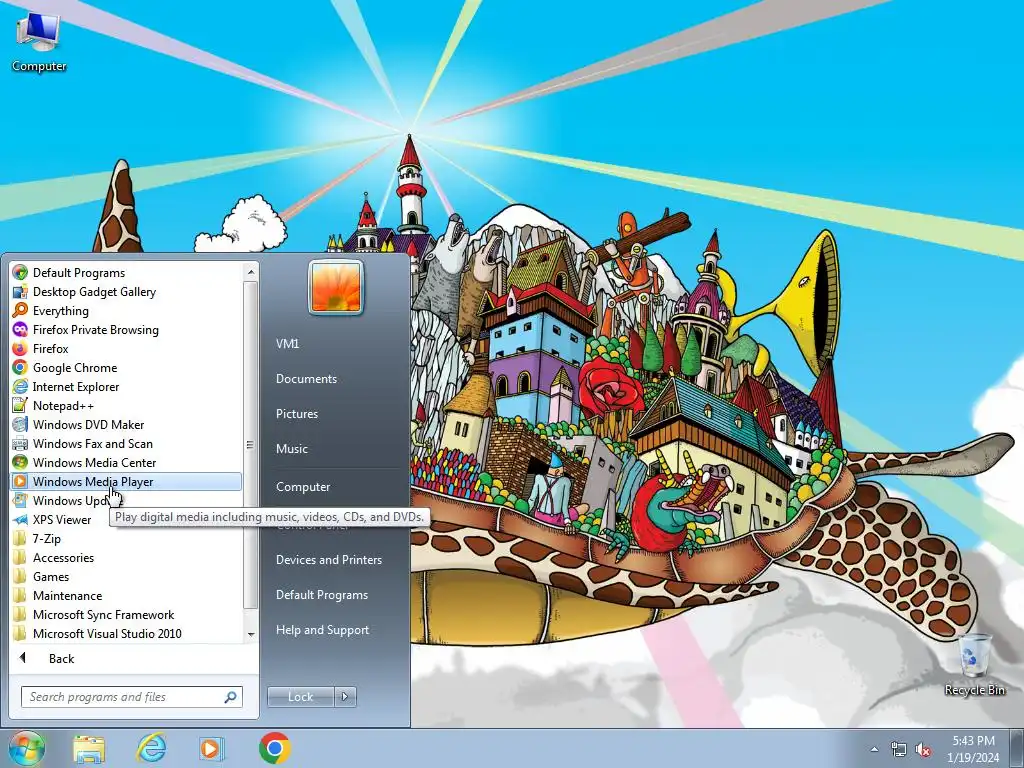Click the Windows Start orb
This screenshot has width=1024, height=768.
(26, 748)
